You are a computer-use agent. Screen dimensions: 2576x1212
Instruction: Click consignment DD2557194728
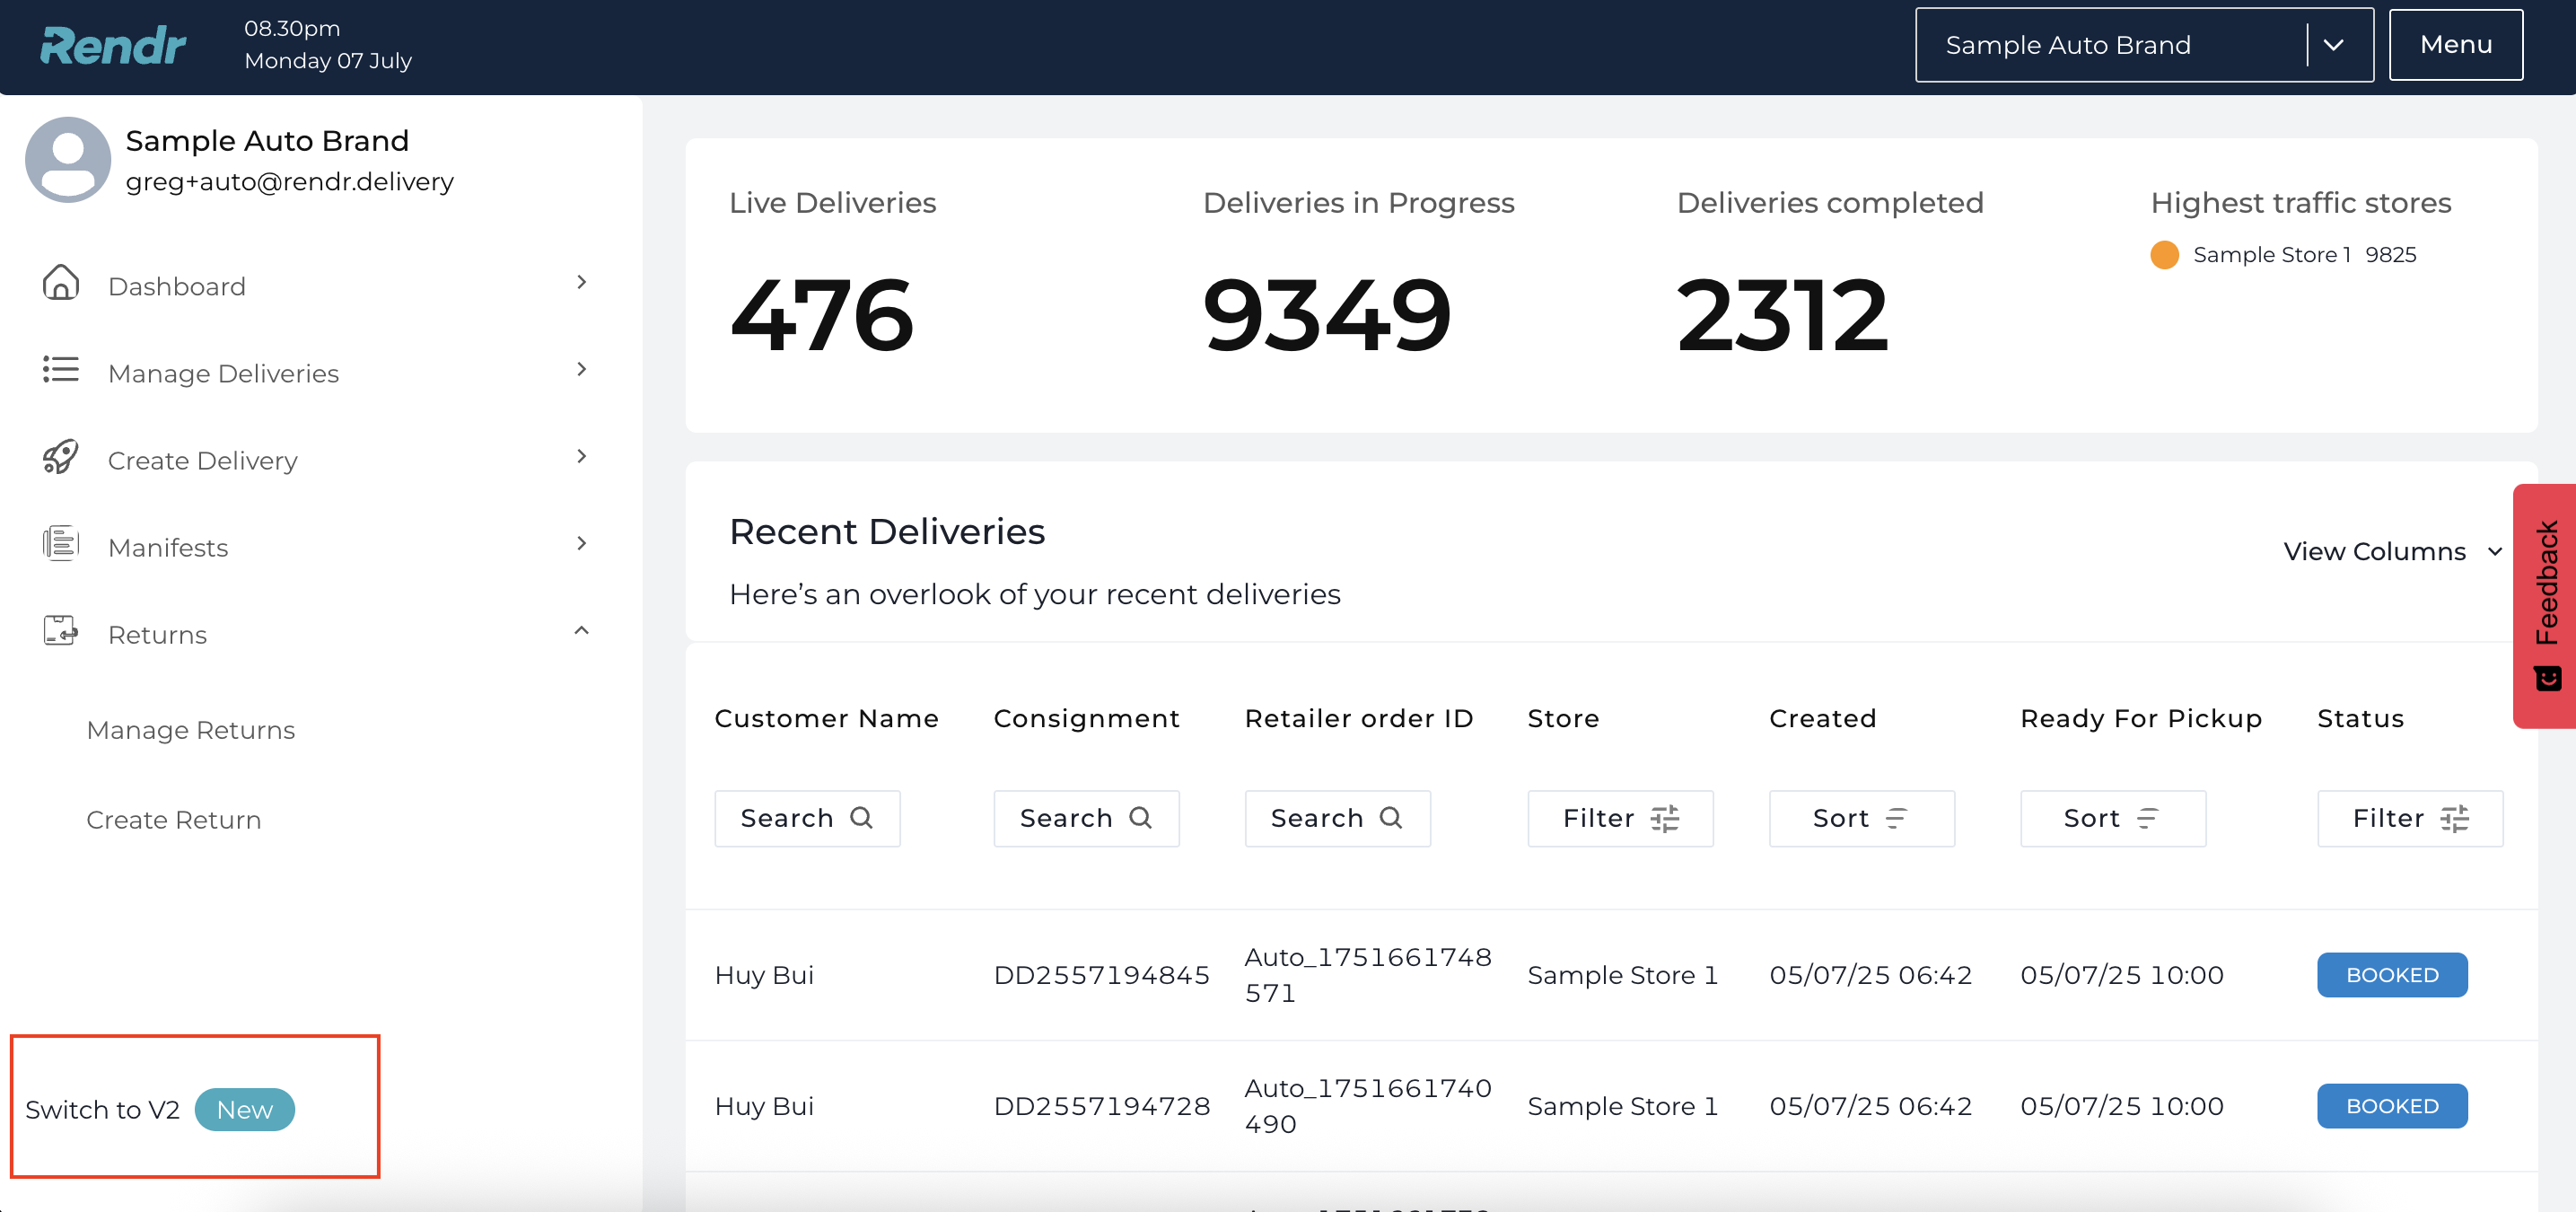click(1102, 1105)
